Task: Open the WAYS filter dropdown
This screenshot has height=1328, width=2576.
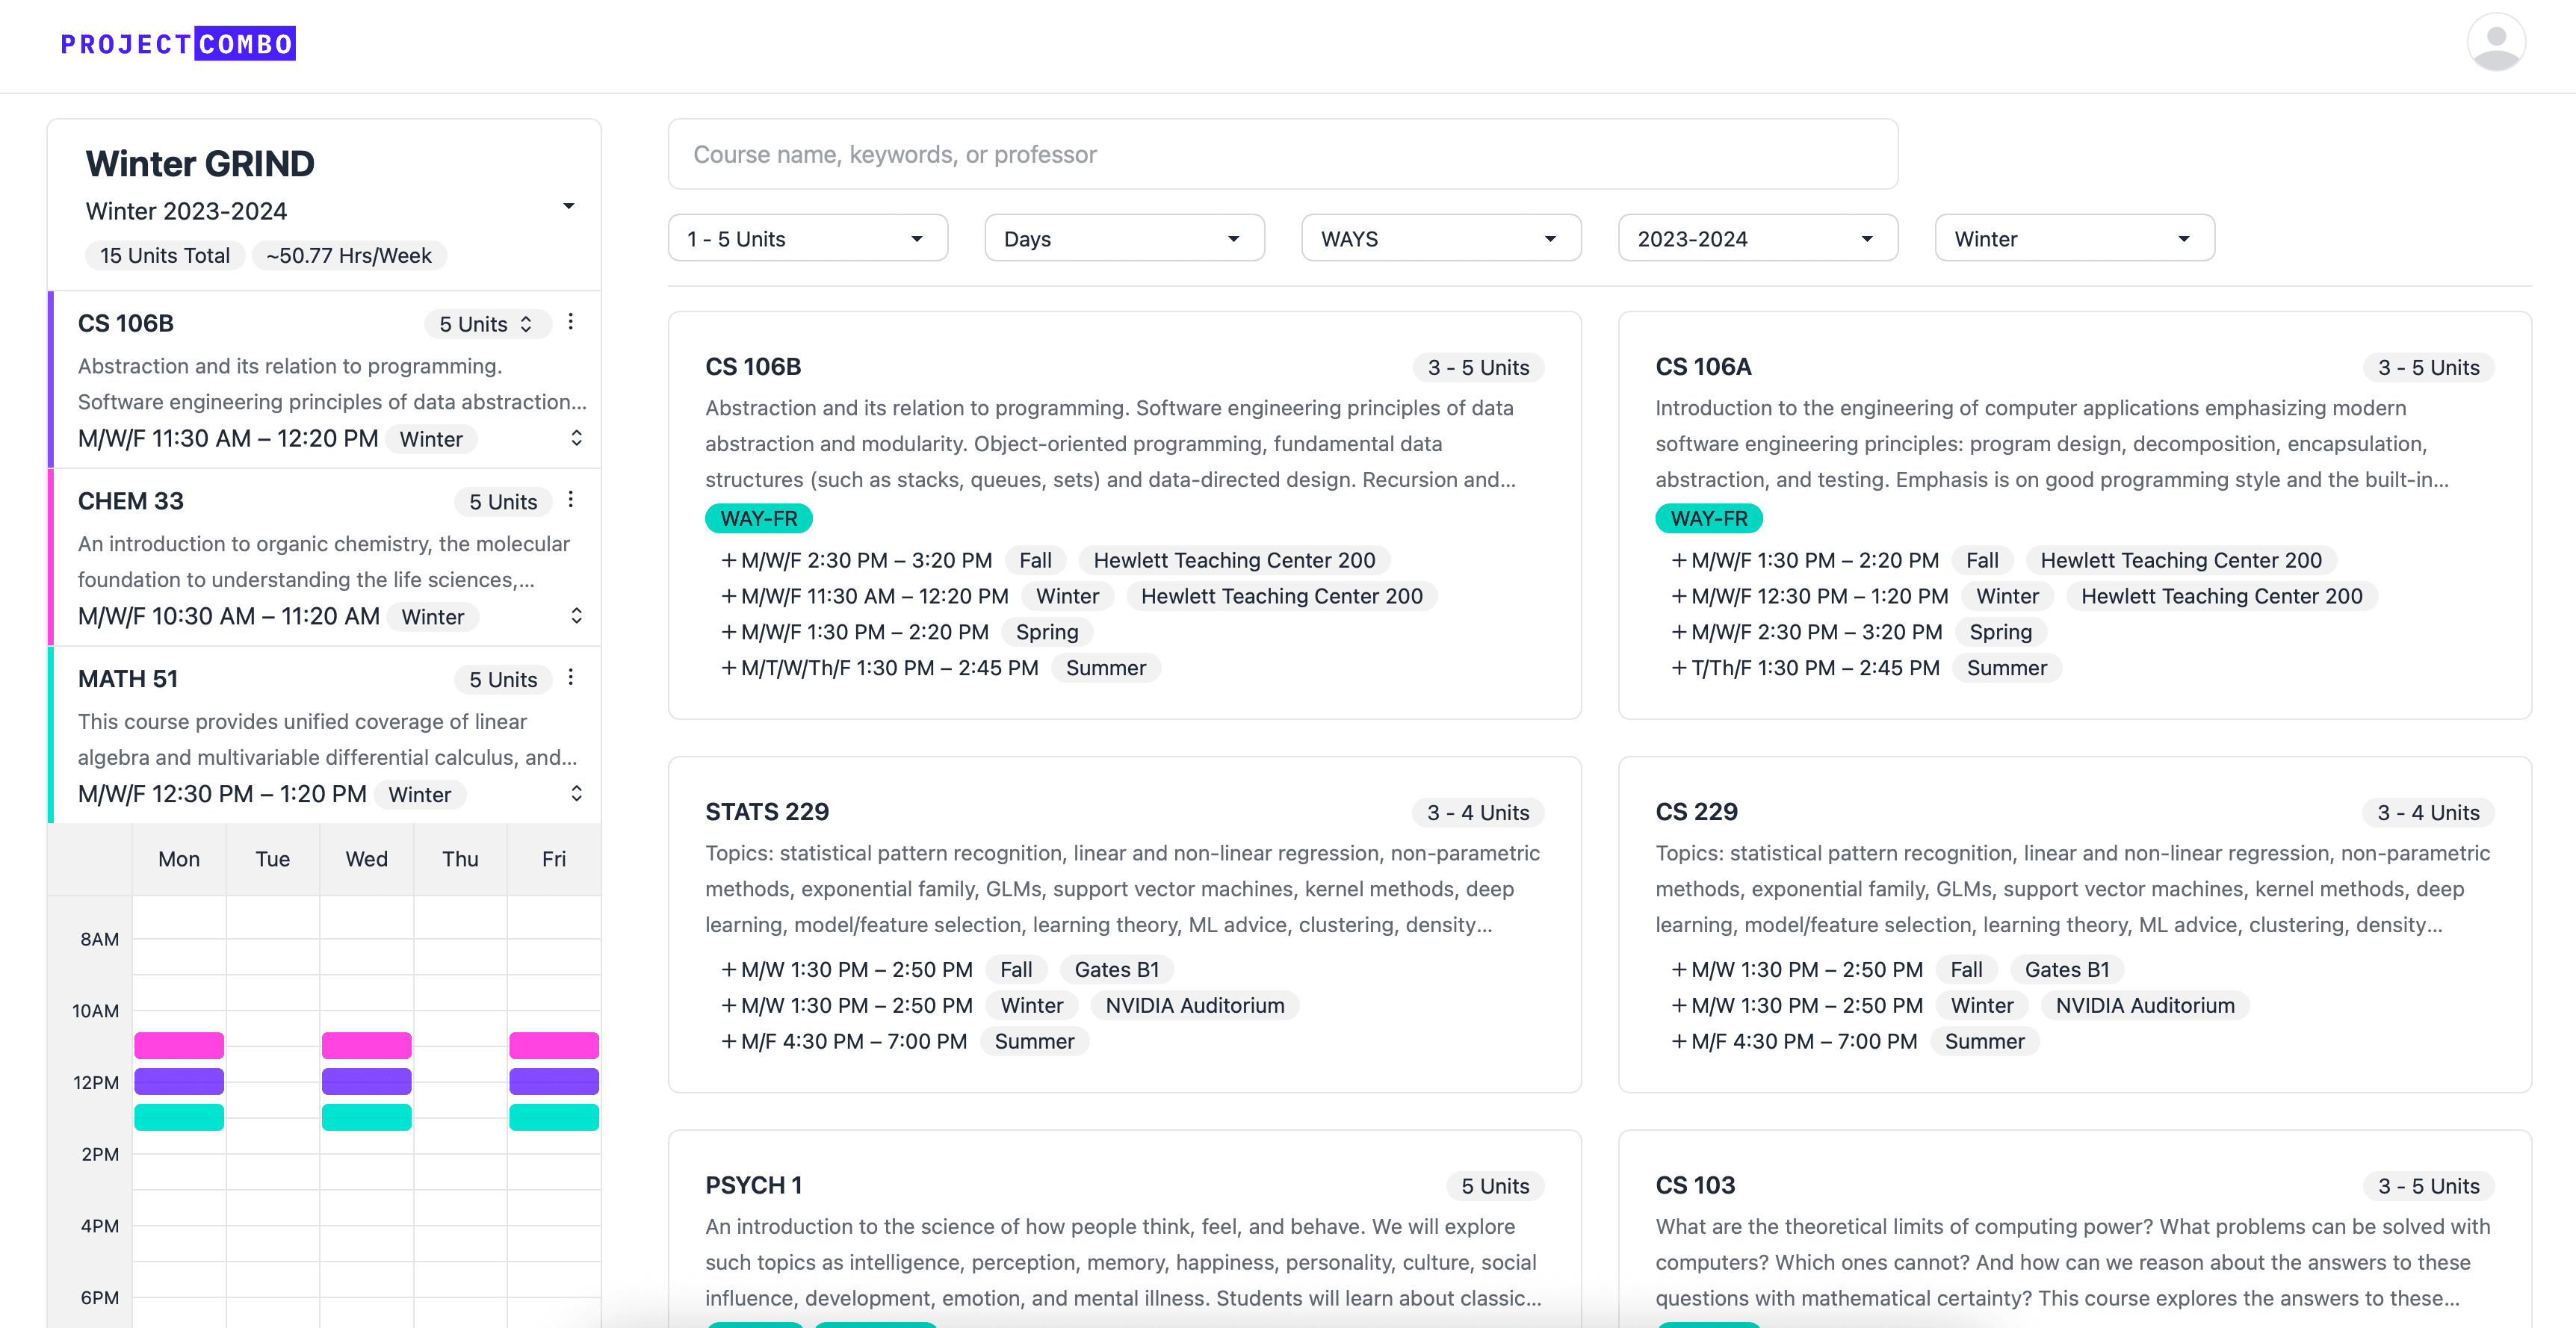Action: tap(1441, 238)
